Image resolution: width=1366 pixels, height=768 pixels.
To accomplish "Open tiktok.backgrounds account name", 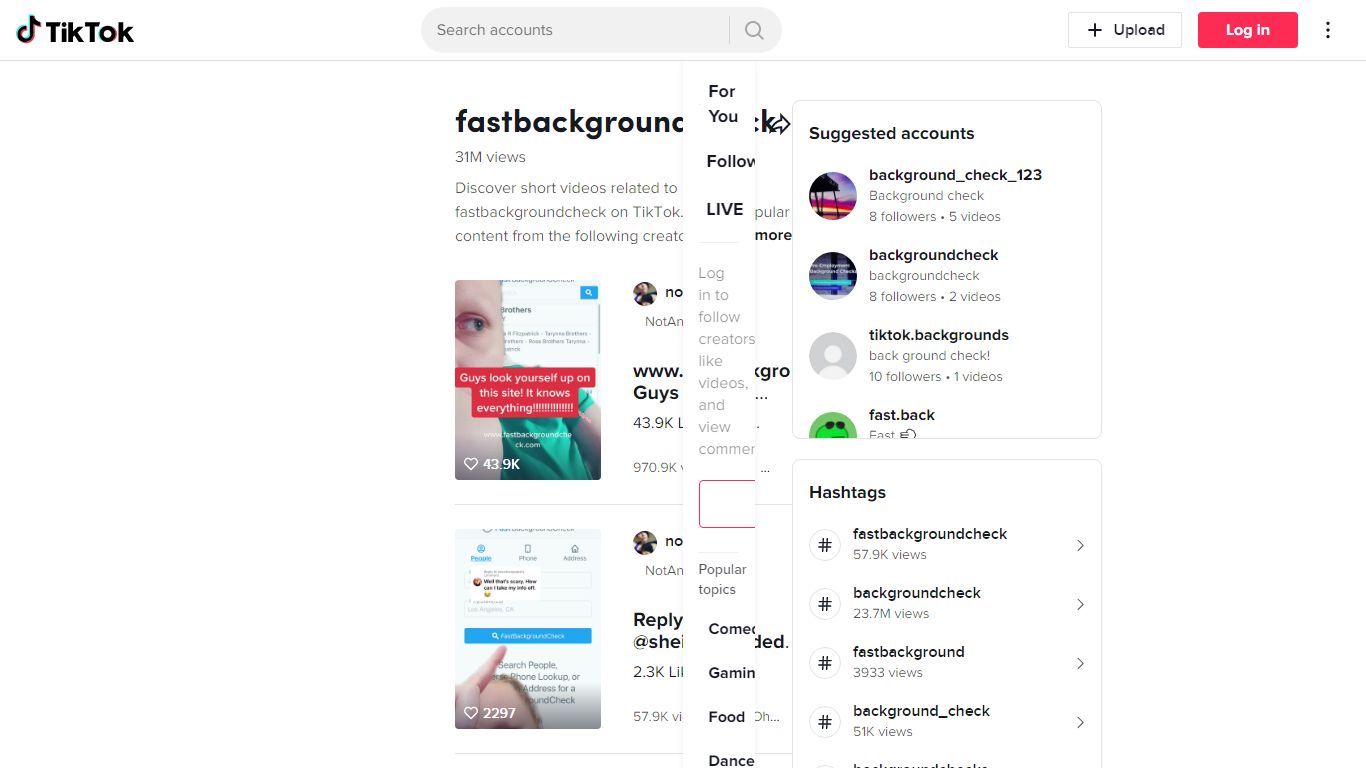I will click(938, 335).
